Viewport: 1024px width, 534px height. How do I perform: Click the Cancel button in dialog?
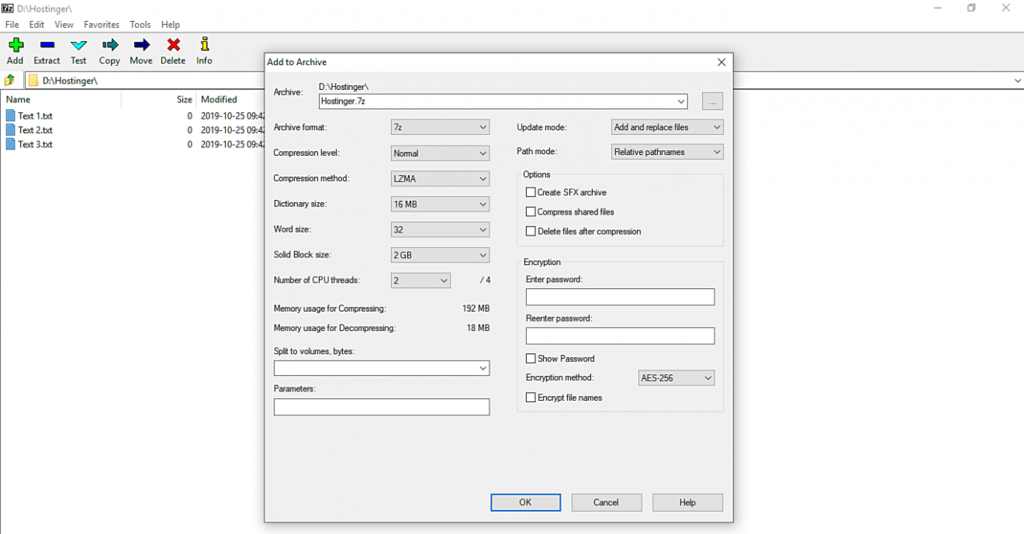606,502
